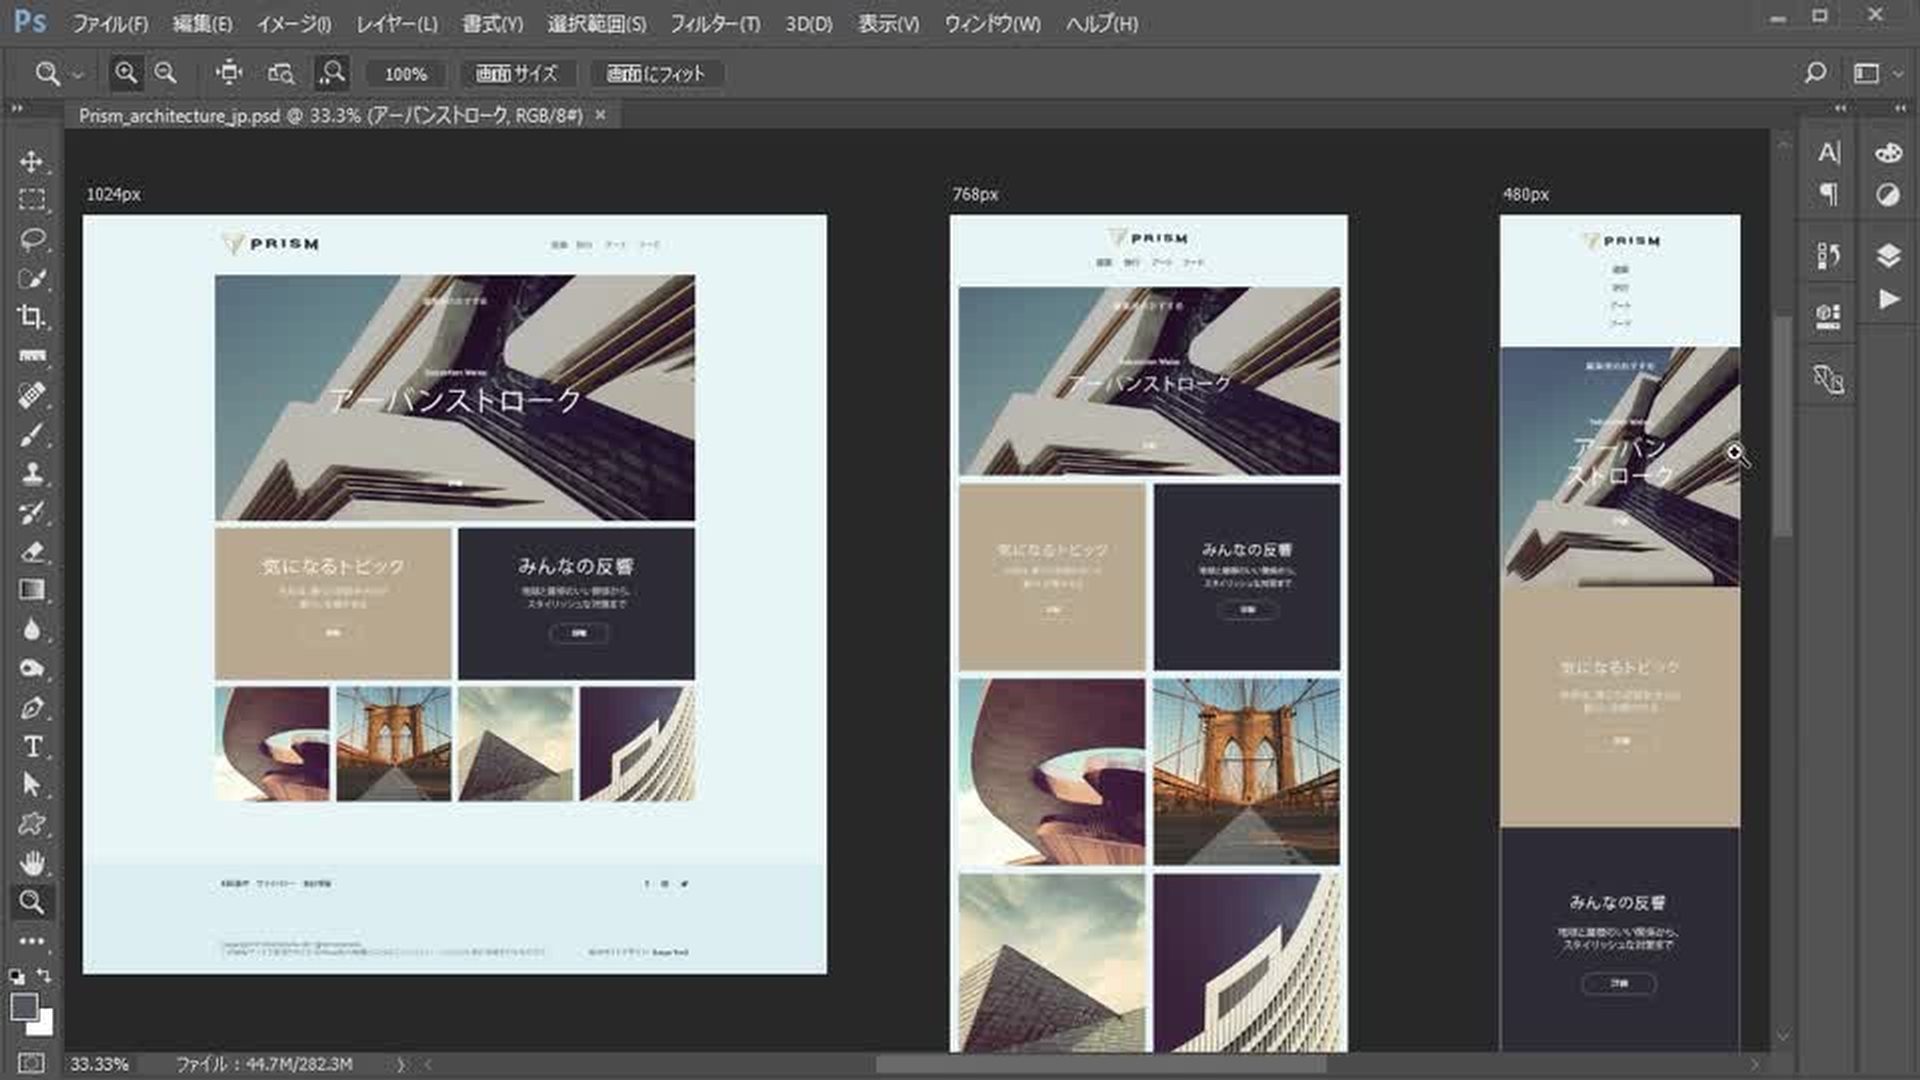Screen dimensions: 1920x1080
Task: Select the Horizontal Type tool
Action: tap(31, 747)
